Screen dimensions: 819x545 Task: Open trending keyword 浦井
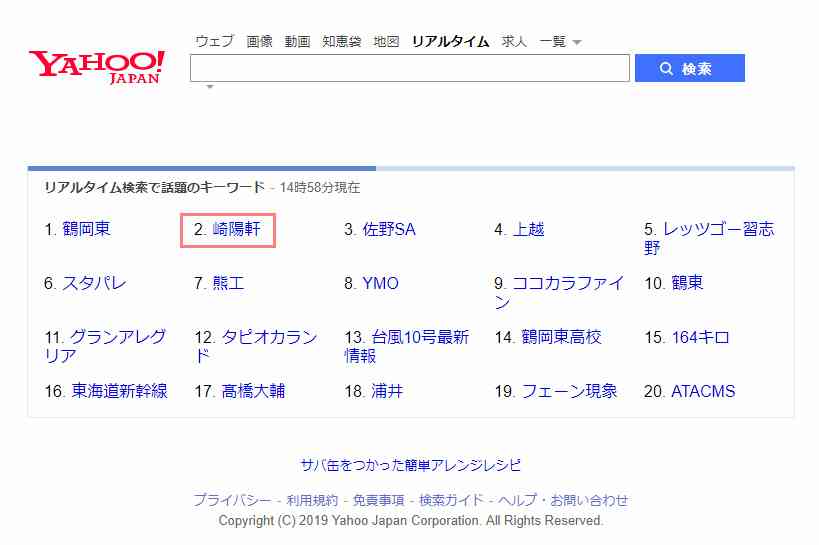tap(387, 391)
